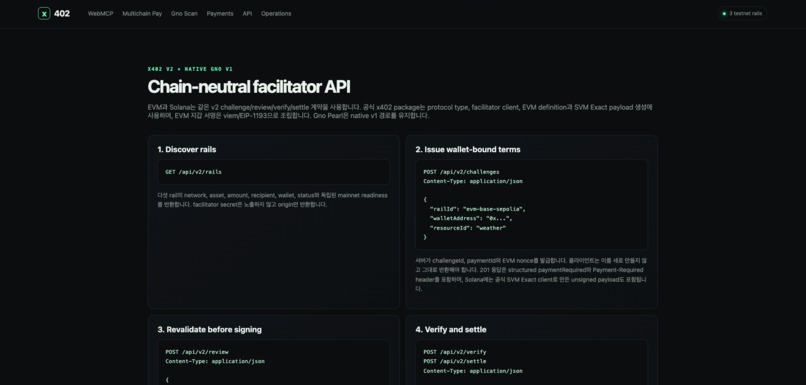Click the POST /api/v2/settle code line
806x385 pixels.
[454, 361]
